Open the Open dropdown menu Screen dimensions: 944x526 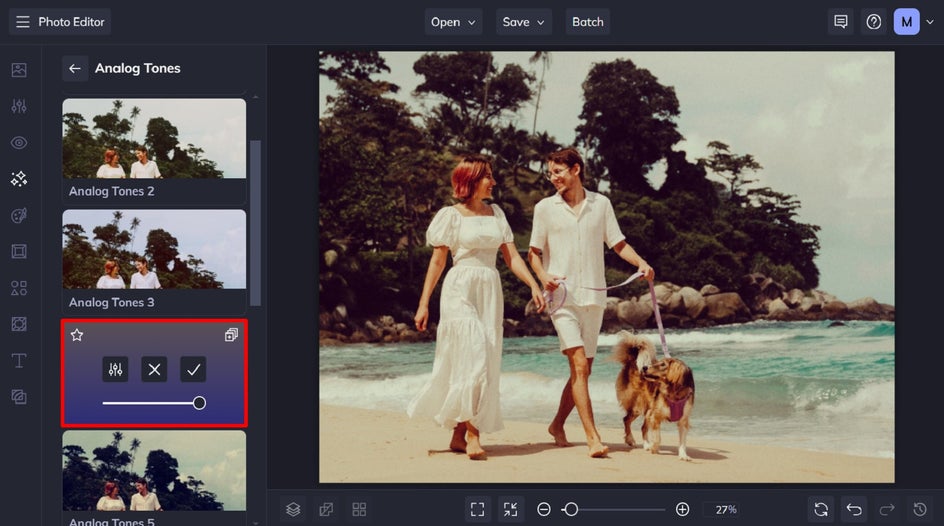453,22
